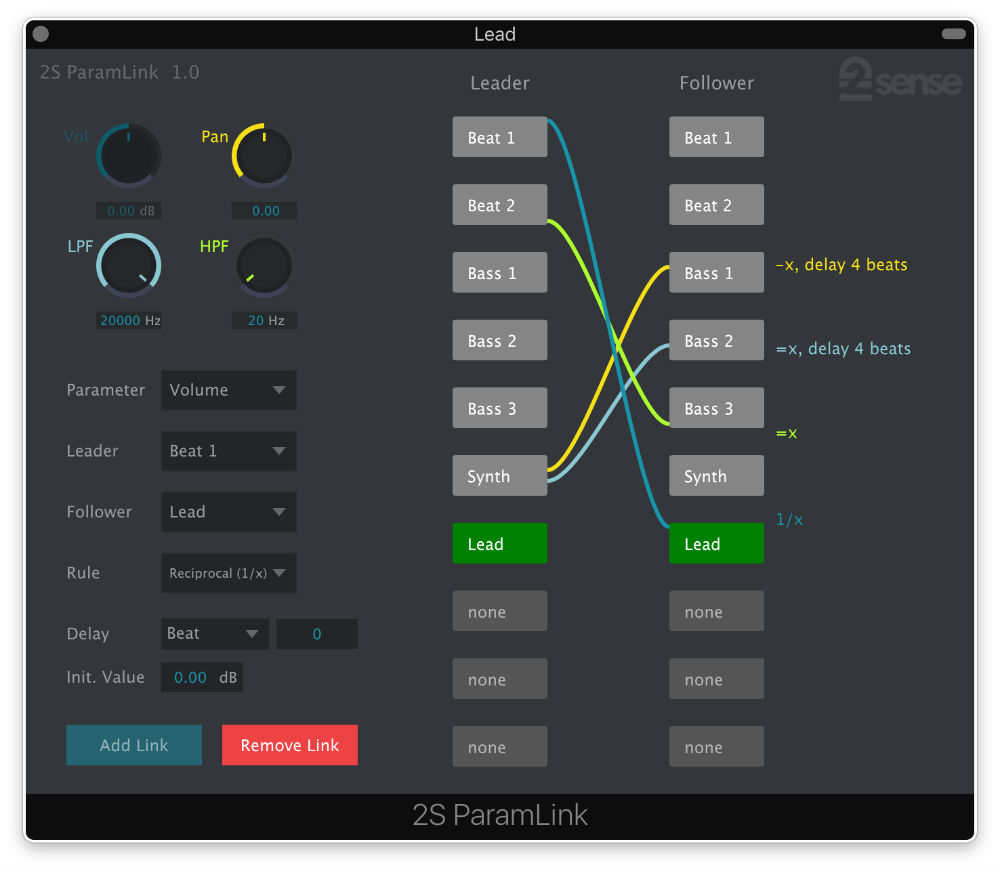Click the last none slot in Leader column
Image resolution: width=1000 pixels, height=871 pixels.
point(500,746)
